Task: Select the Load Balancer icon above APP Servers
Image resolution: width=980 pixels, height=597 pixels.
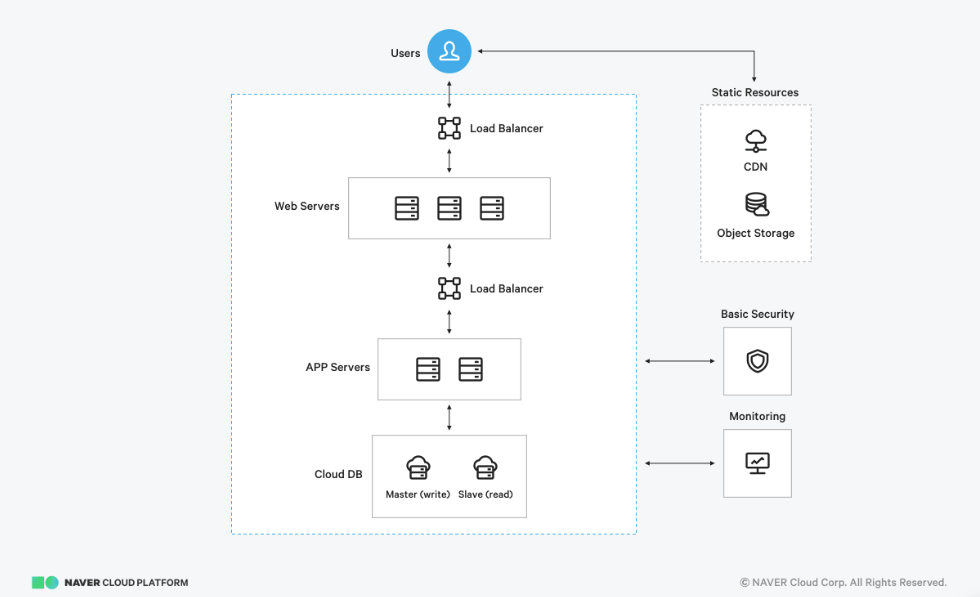Action: click(449, 288)
